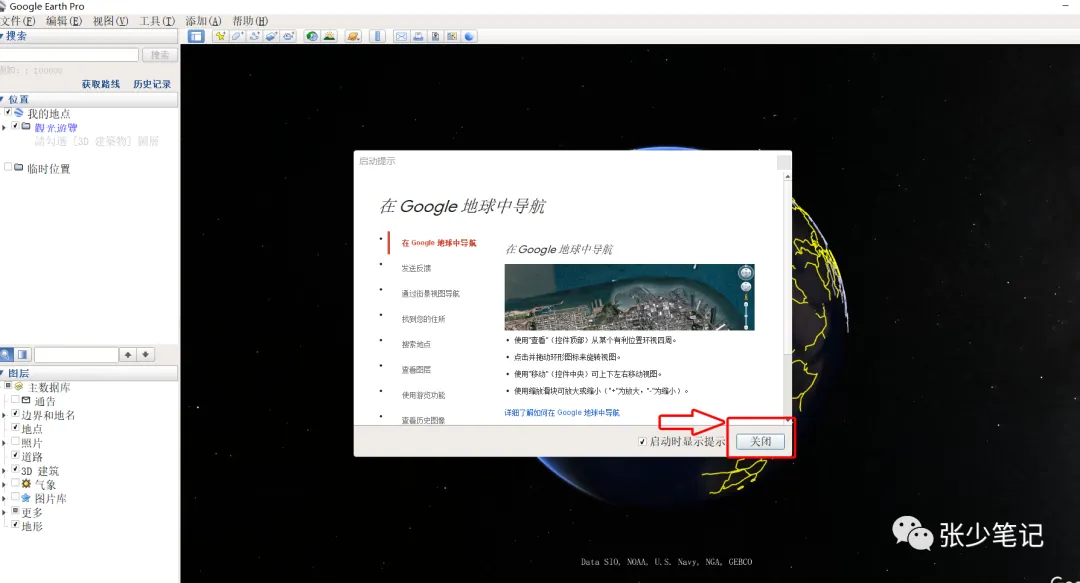Image resolution: width=1080 pixels, height=583 pixels.
Task: Open 详细了解如何在 Google 地球中导航 link
Action: [562, 412]
